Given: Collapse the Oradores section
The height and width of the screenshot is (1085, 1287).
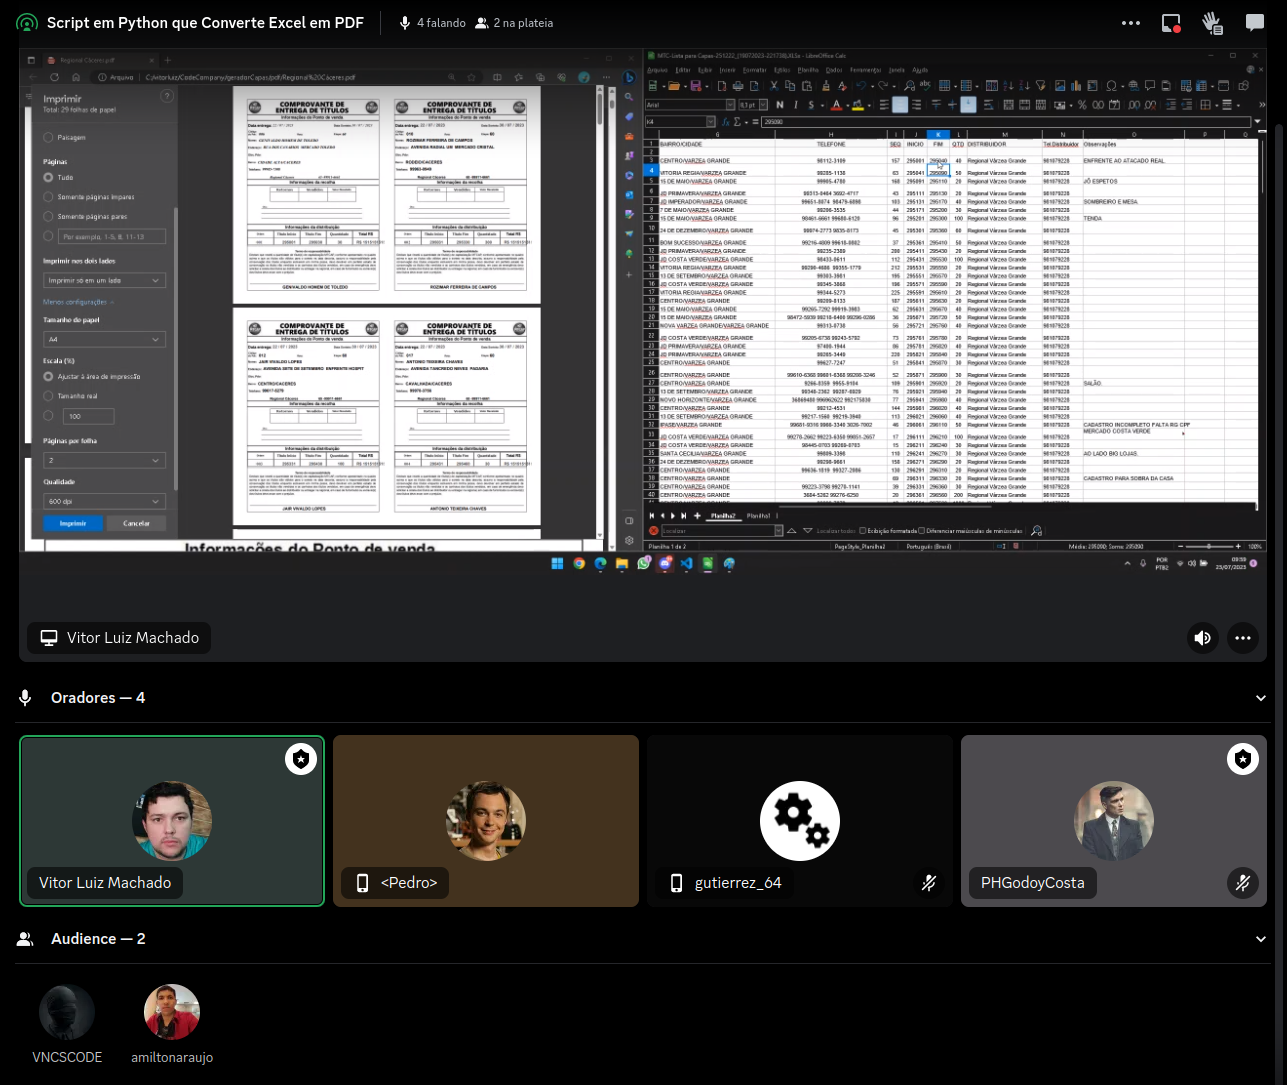Looking at the screenshot, I should tap(1260, 698).
